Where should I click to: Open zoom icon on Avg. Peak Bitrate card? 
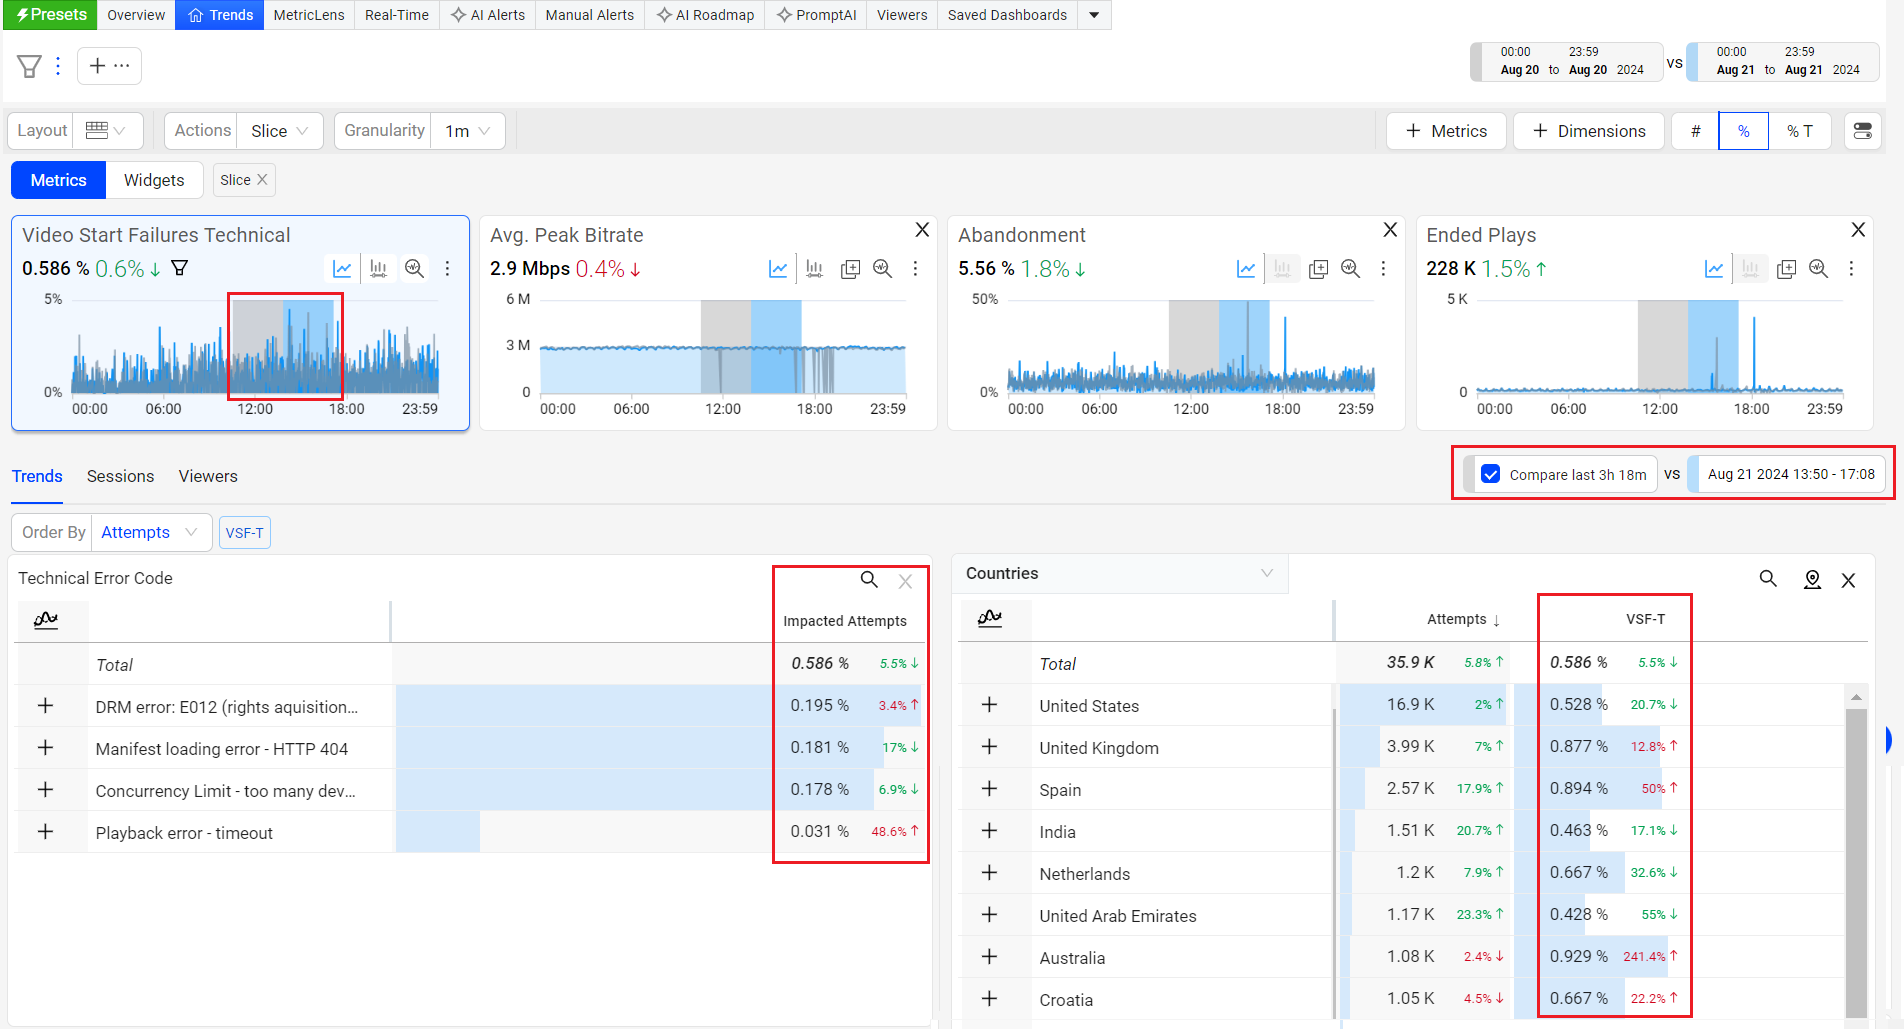click(882, 269)
